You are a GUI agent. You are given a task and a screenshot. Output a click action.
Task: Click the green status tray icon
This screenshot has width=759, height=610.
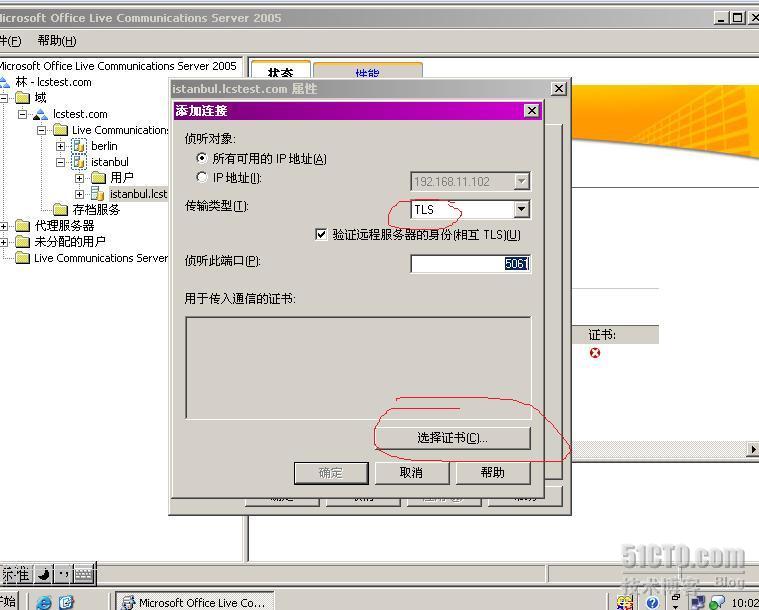[716, 603]
